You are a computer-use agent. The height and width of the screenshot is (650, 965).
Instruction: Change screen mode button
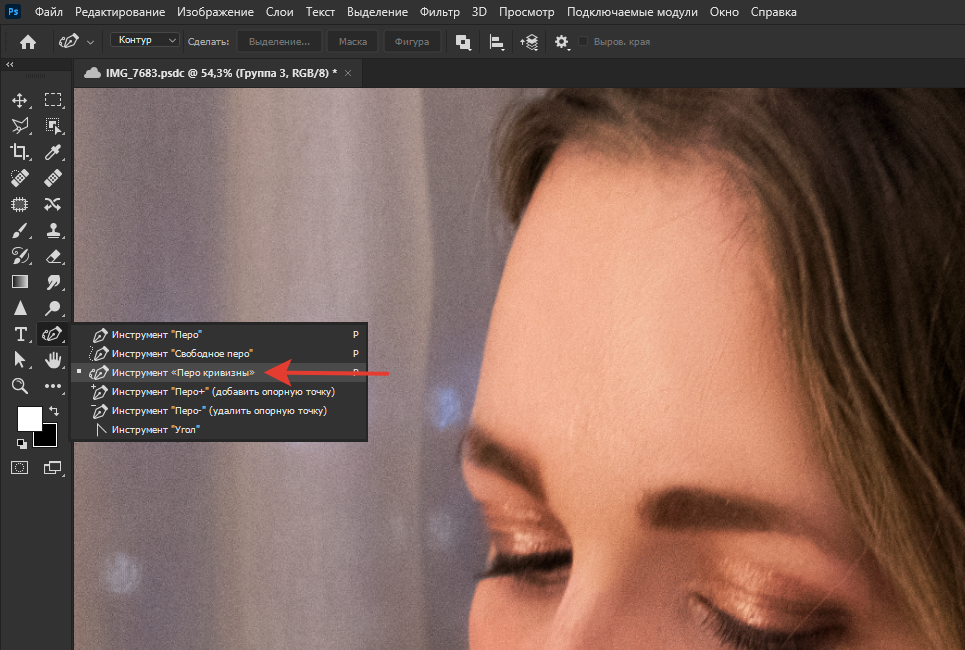point(53,468)
